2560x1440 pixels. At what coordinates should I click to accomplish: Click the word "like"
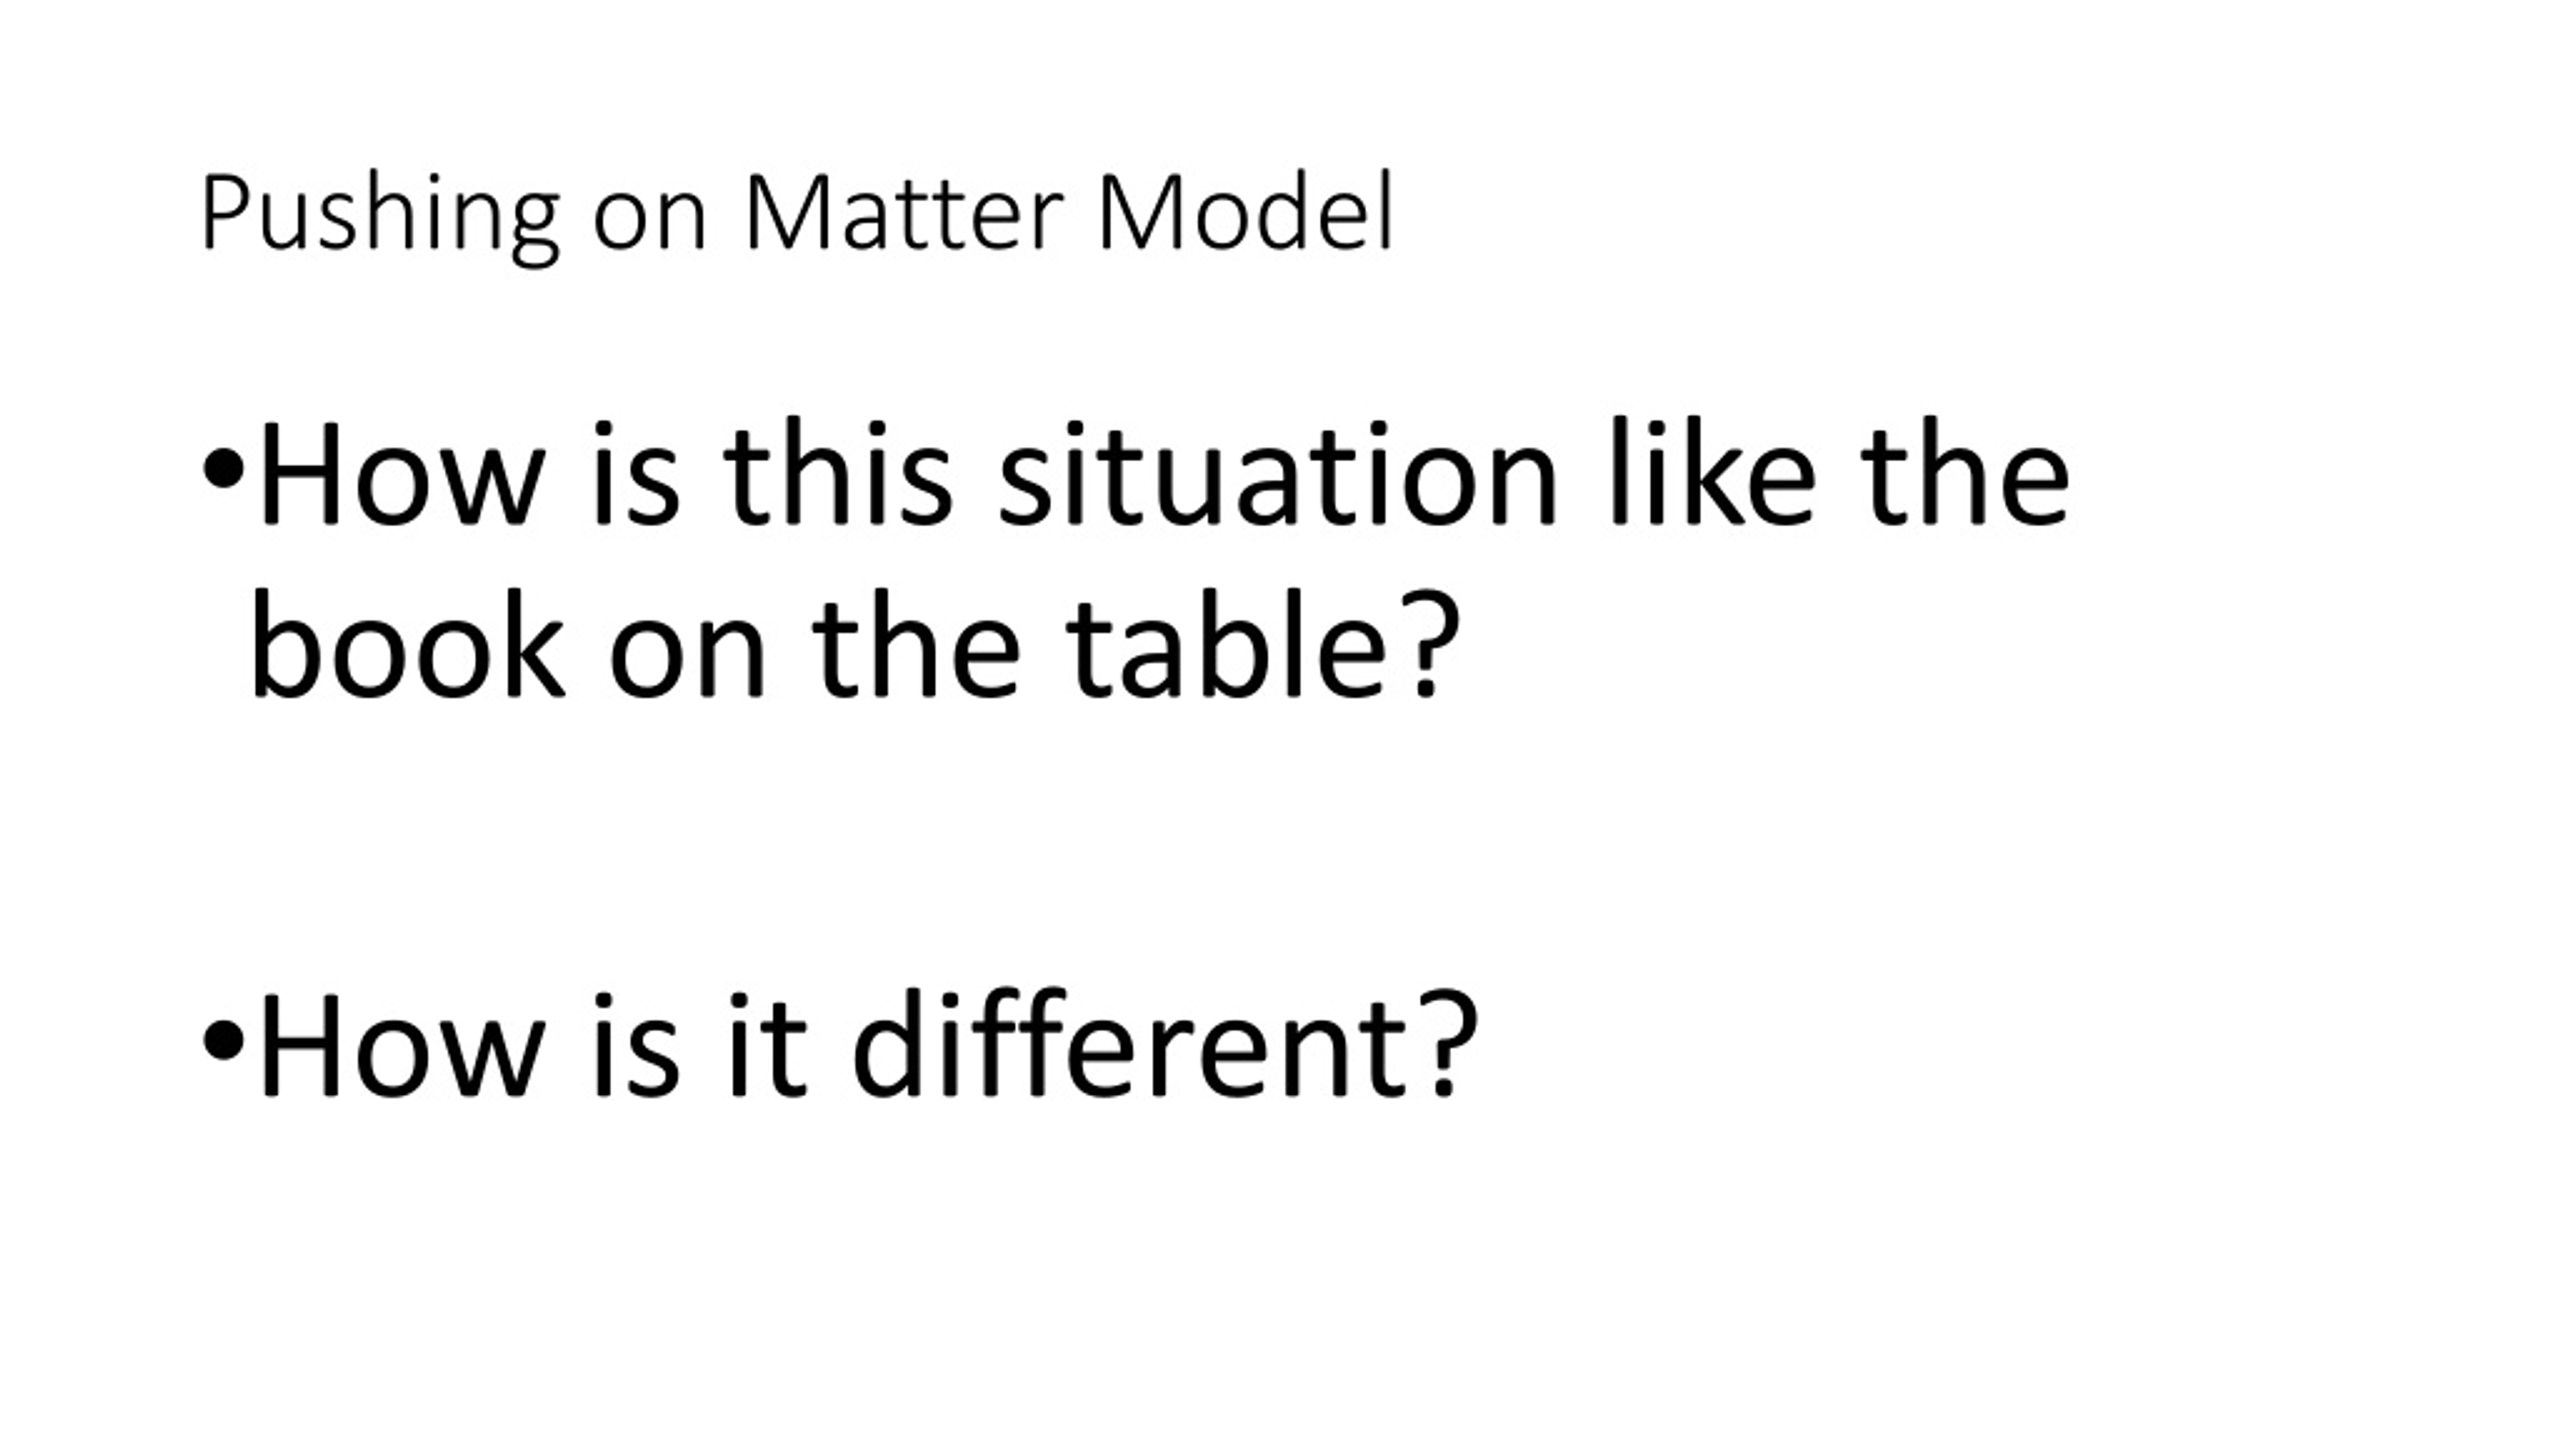(1712, 471)
